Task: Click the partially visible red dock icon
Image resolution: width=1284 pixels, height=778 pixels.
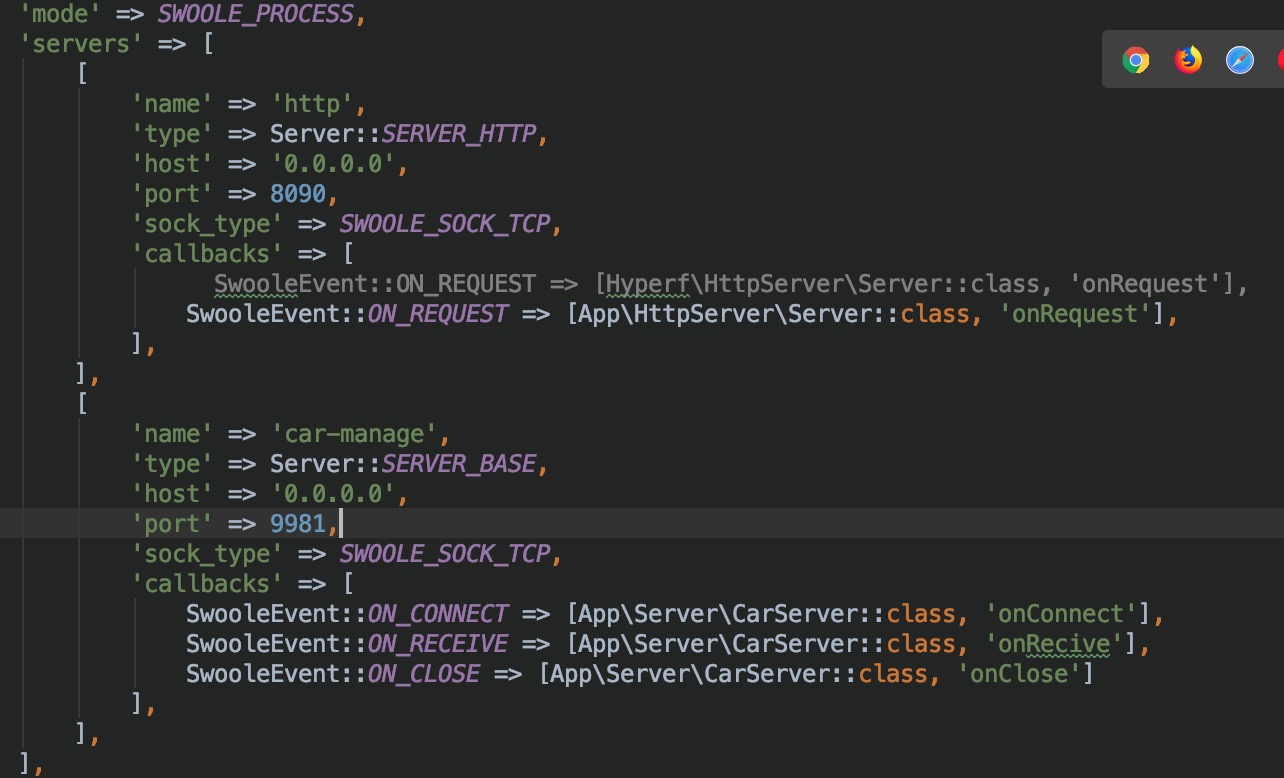Action: [1279, 60]
